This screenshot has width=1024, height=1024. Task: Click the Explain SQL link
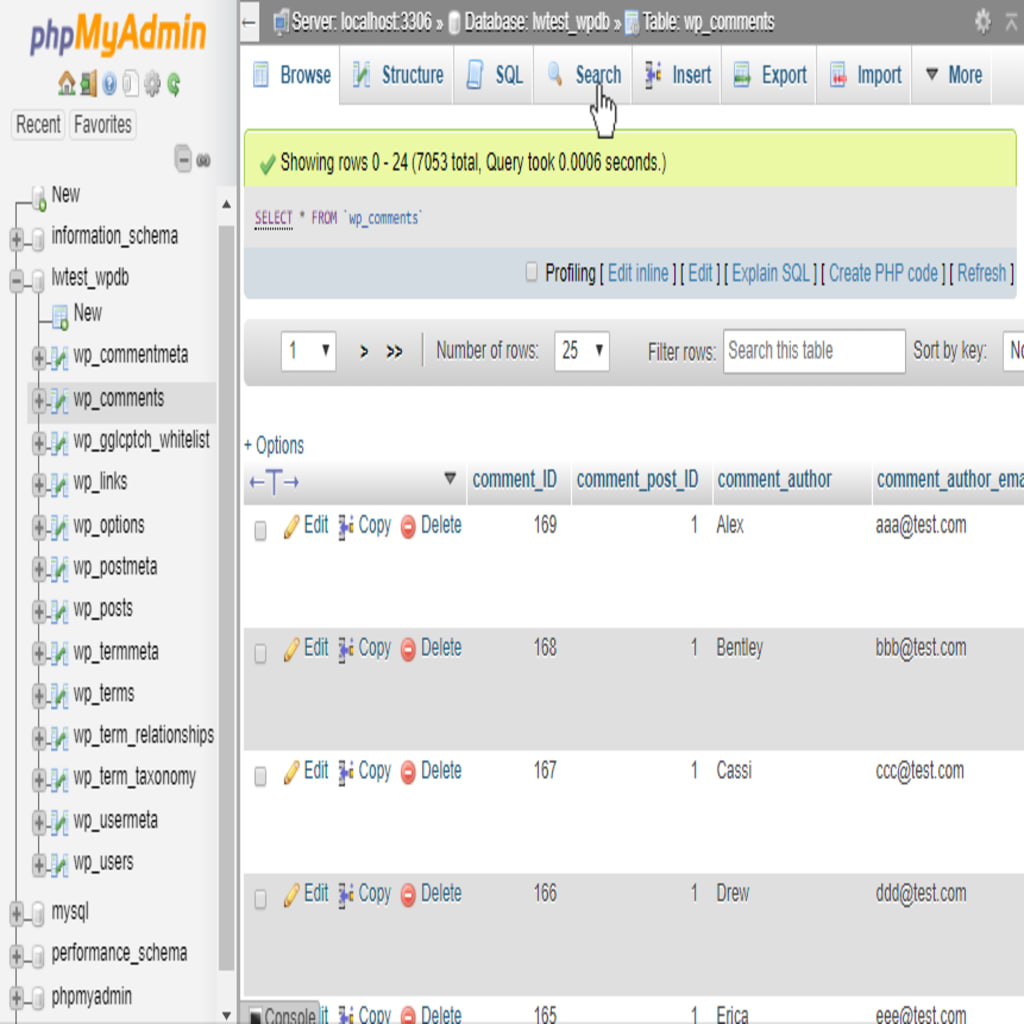pyautogui.click(x=771, y=273)
